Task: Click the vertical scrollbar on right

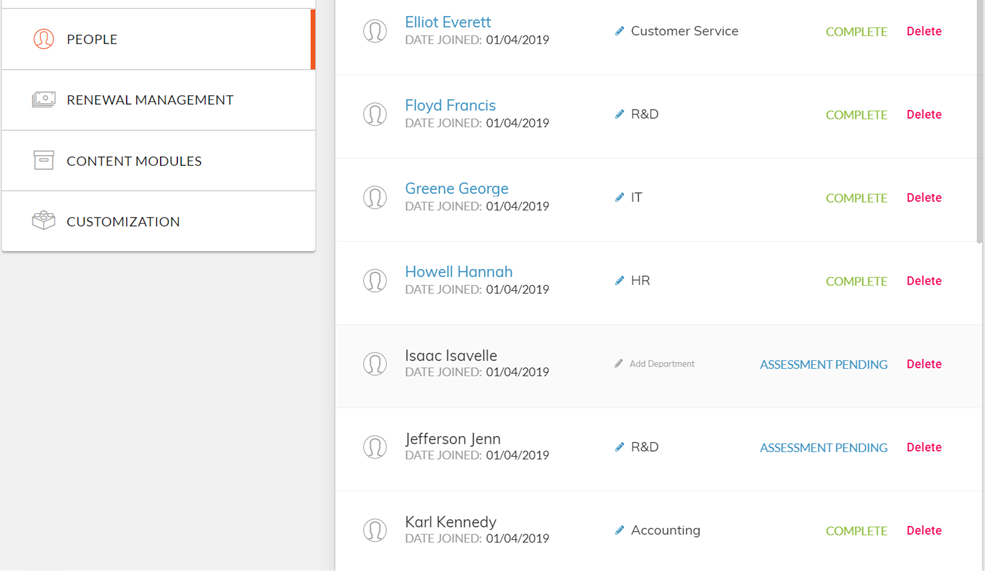Action: click(979, 119)
